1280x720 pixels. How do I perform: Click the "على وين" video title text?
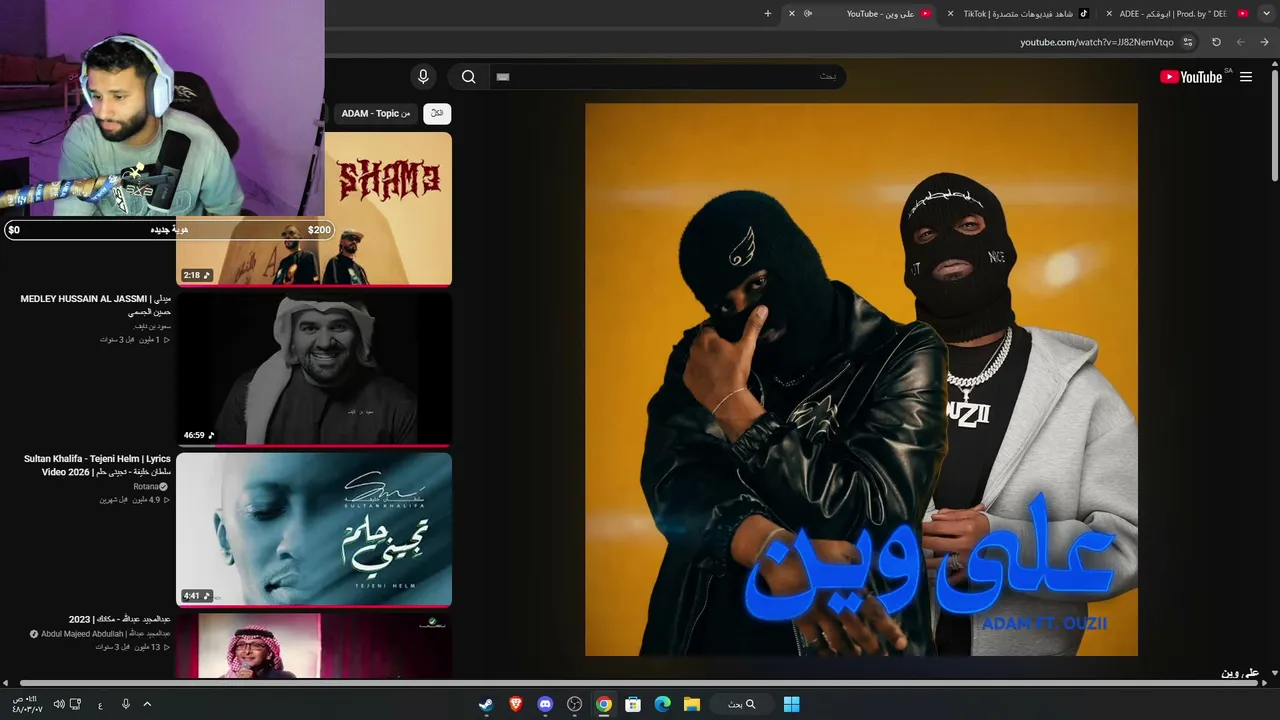(1240, 672)
